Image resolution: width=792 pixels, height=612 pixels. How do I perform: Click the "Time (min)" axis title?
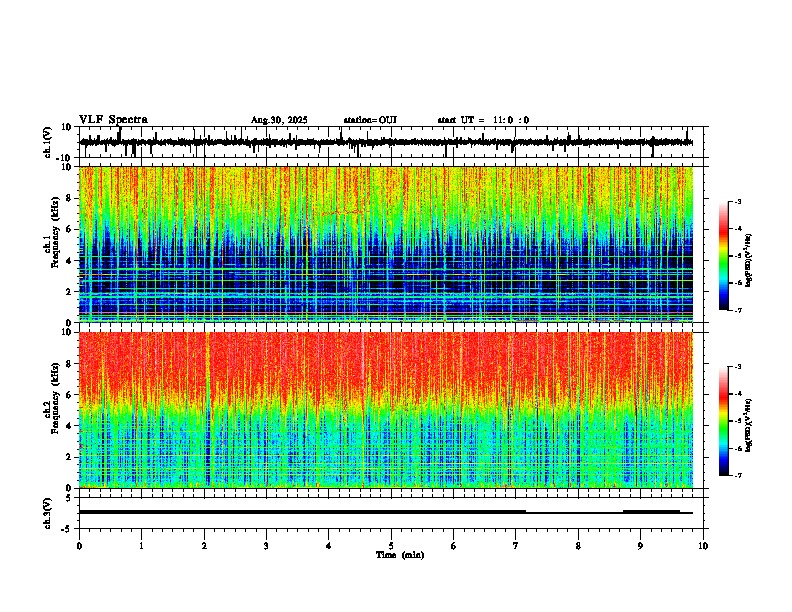point(400,555)
